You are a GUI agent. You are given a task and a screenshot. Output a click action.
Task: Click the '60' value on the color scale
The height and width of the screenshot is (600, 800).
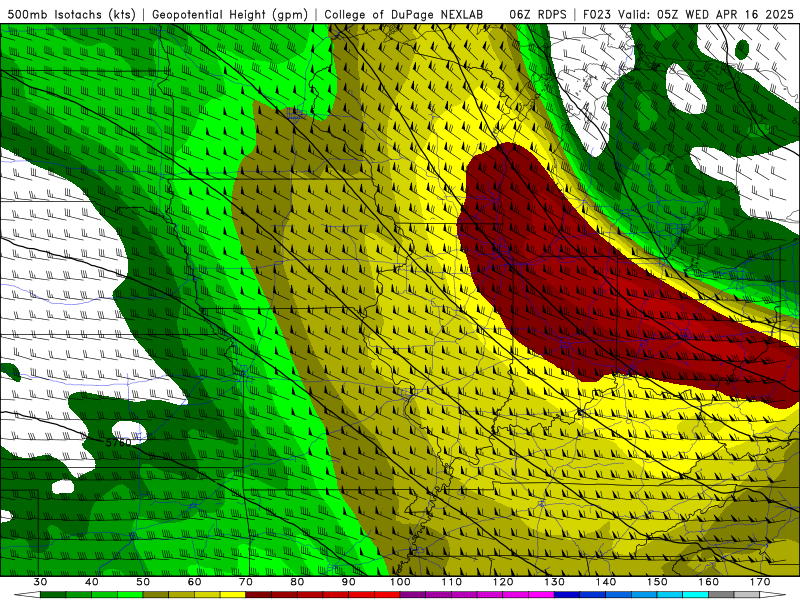pyautogui.click(x=194, y=582)
